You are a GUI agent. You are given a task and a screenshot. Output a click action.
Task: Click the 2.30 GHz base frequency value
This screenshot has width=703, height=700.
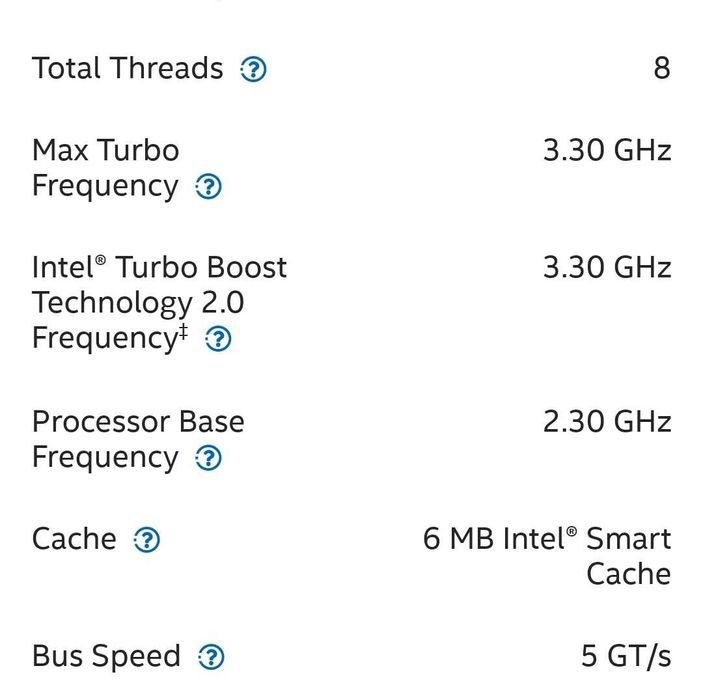point(606,422)
